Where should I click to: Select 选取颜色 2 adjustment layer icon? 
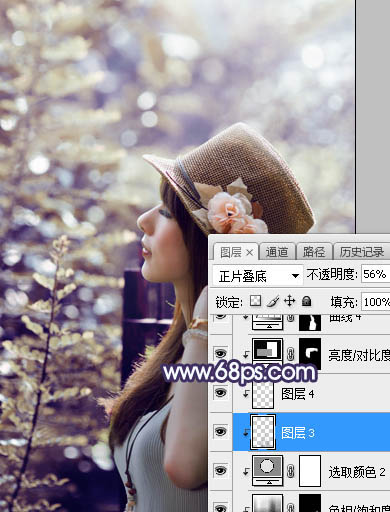[x=268, y=470]
